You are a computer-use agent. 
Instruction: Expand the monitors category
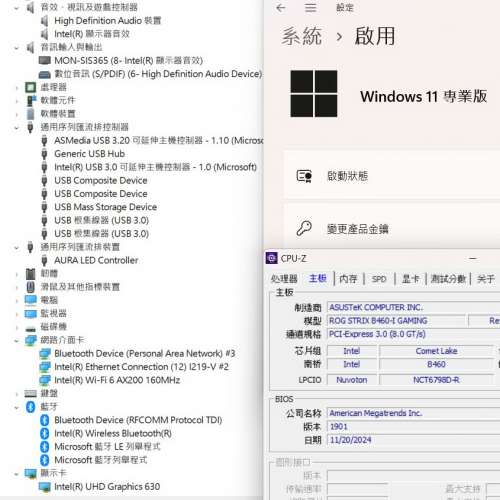click(x=16, y=314)
